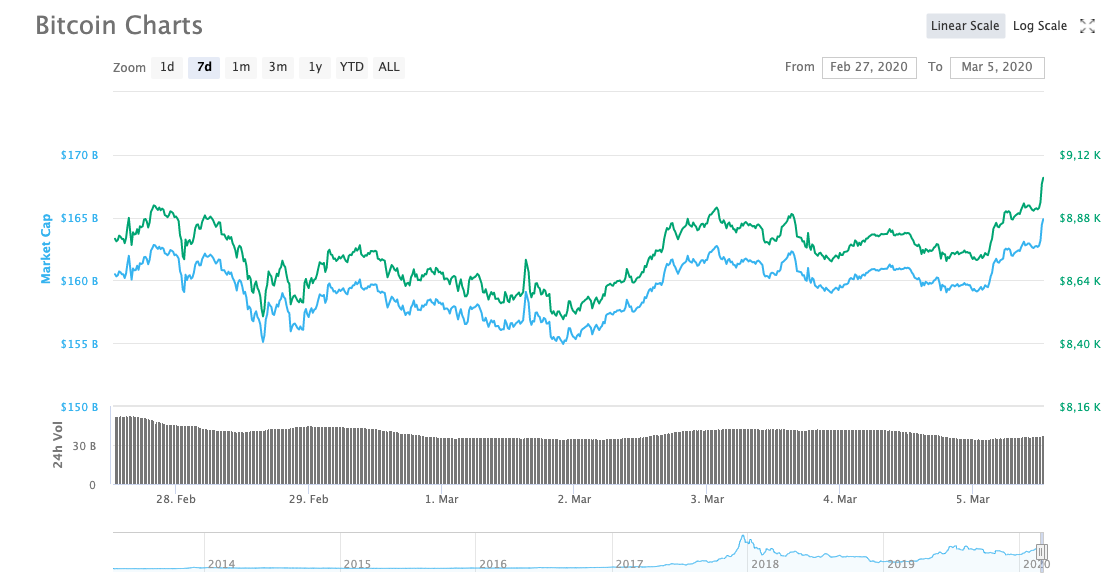Click the $8,64 K price axis label
Screen dimensions: 1105x583
coord(1080,281)
